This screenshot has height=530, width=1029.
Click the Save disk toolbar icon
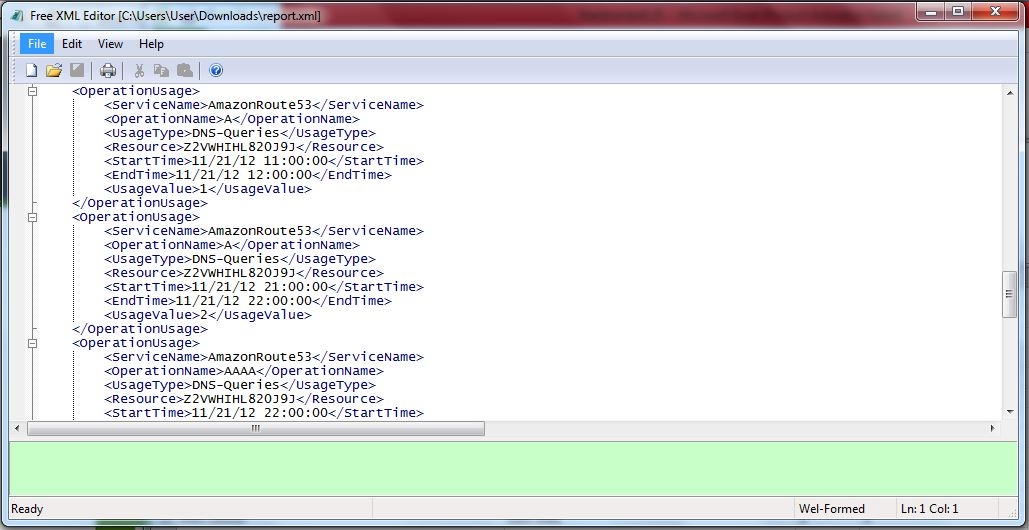[77, 70]
